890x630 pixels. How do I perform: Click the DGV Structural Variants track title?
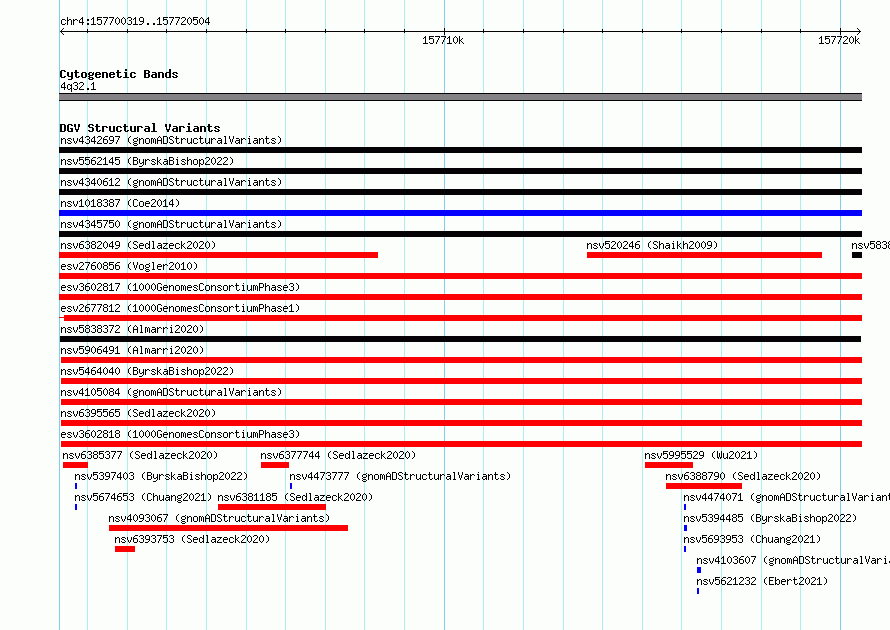coord(140,128)
